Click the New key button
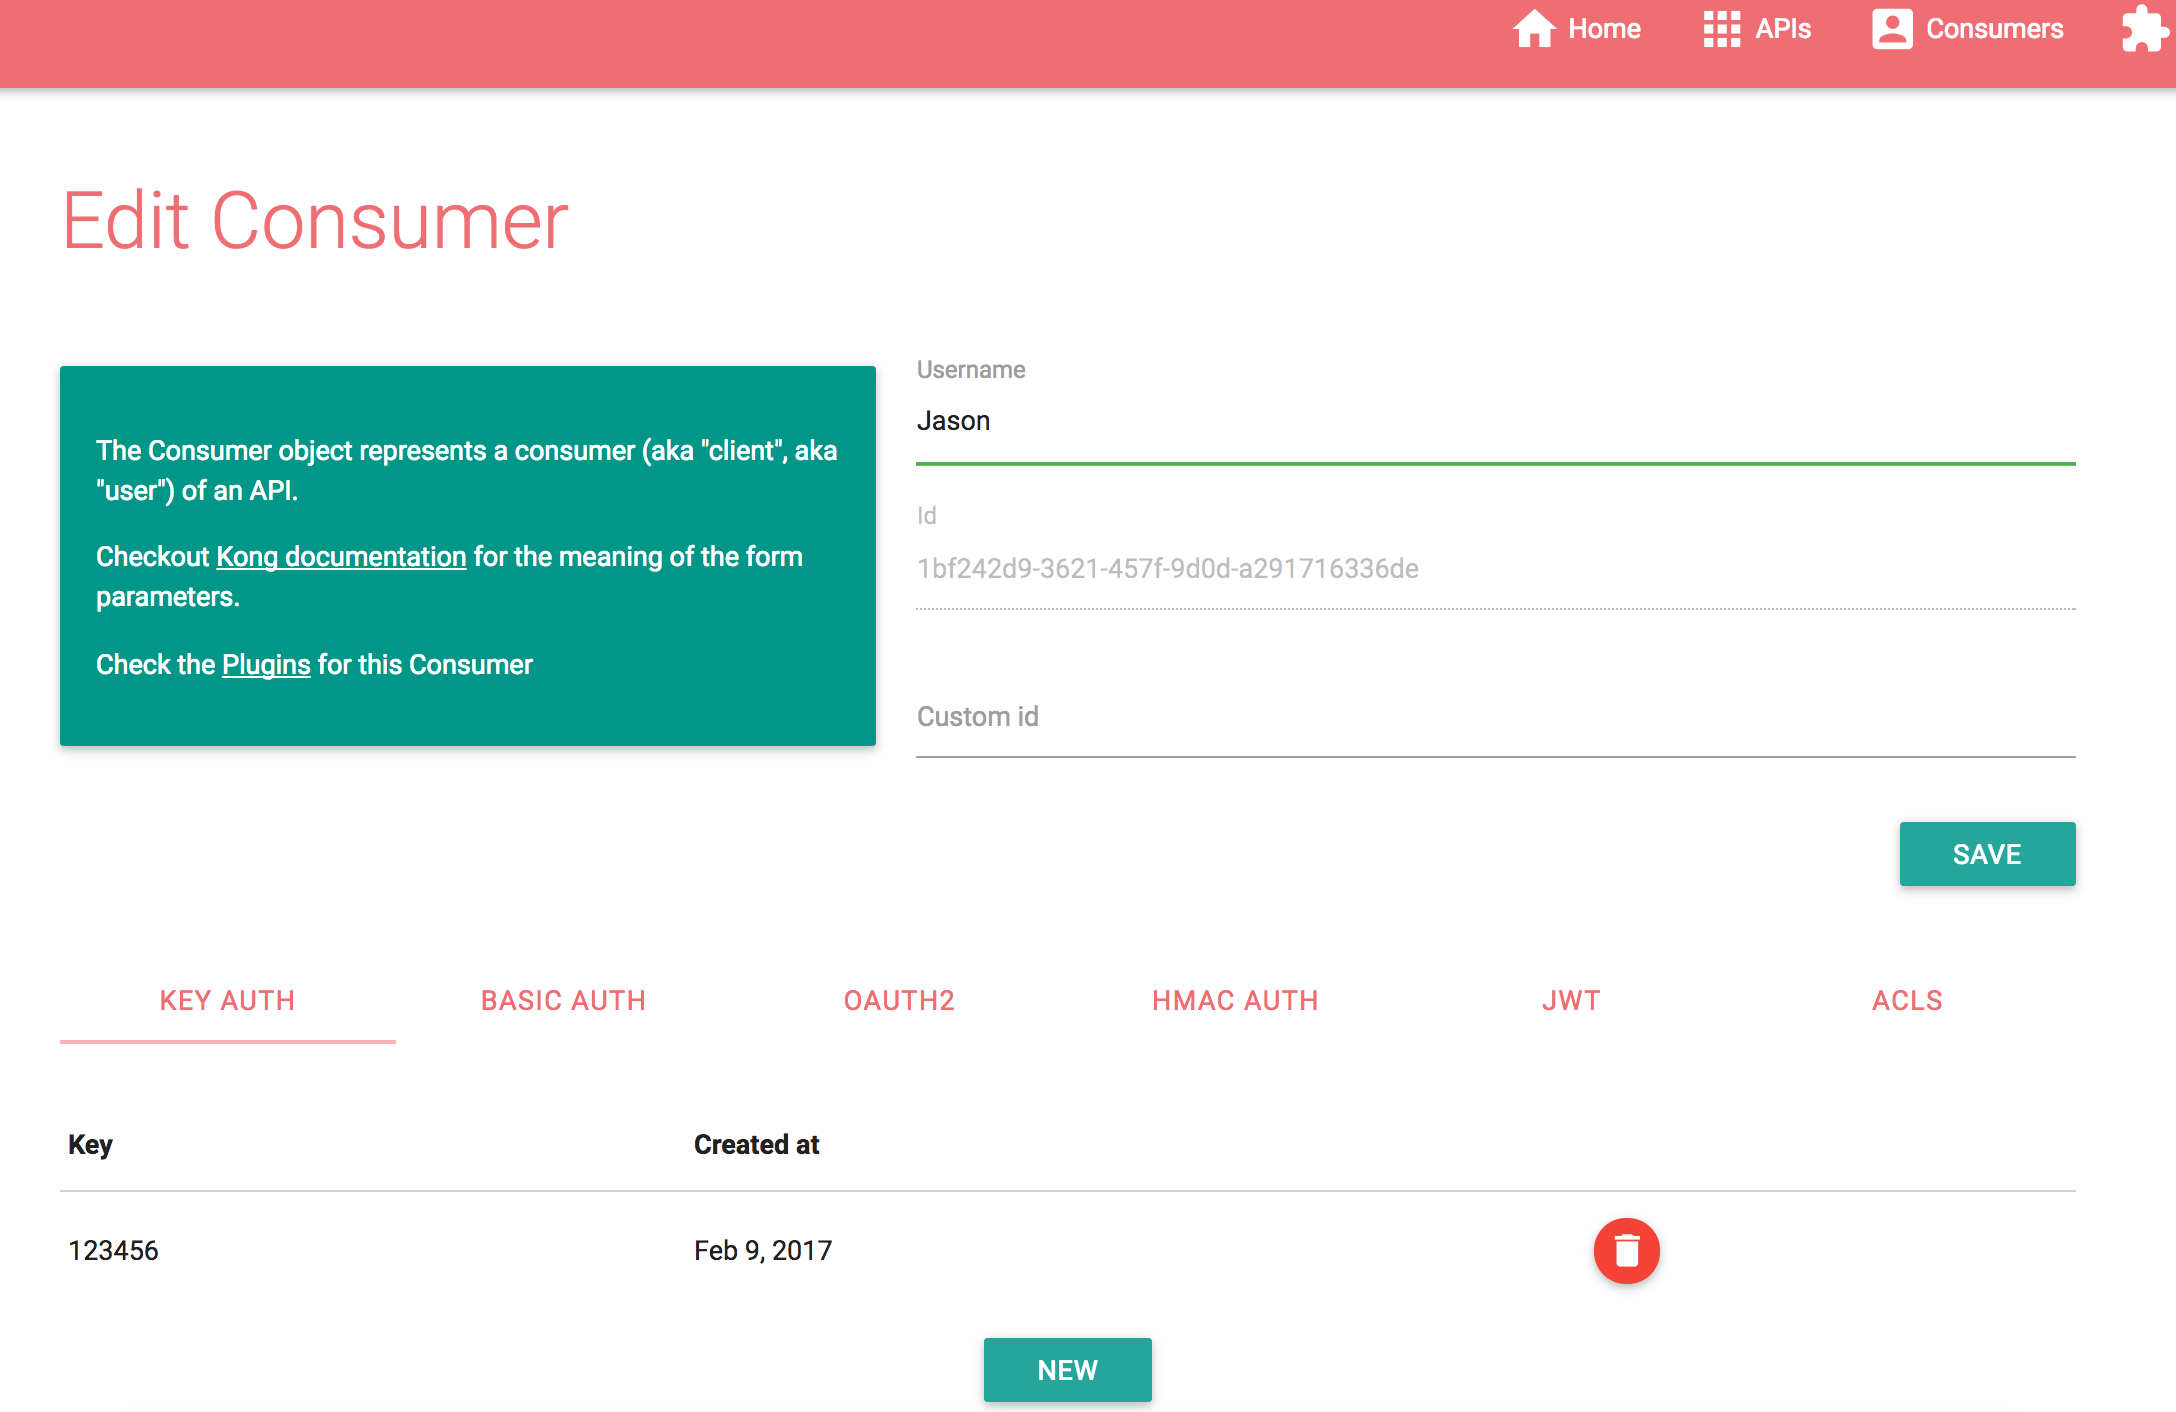This screenshot has width=2176, height=1412. [x=1067, y=1369]
